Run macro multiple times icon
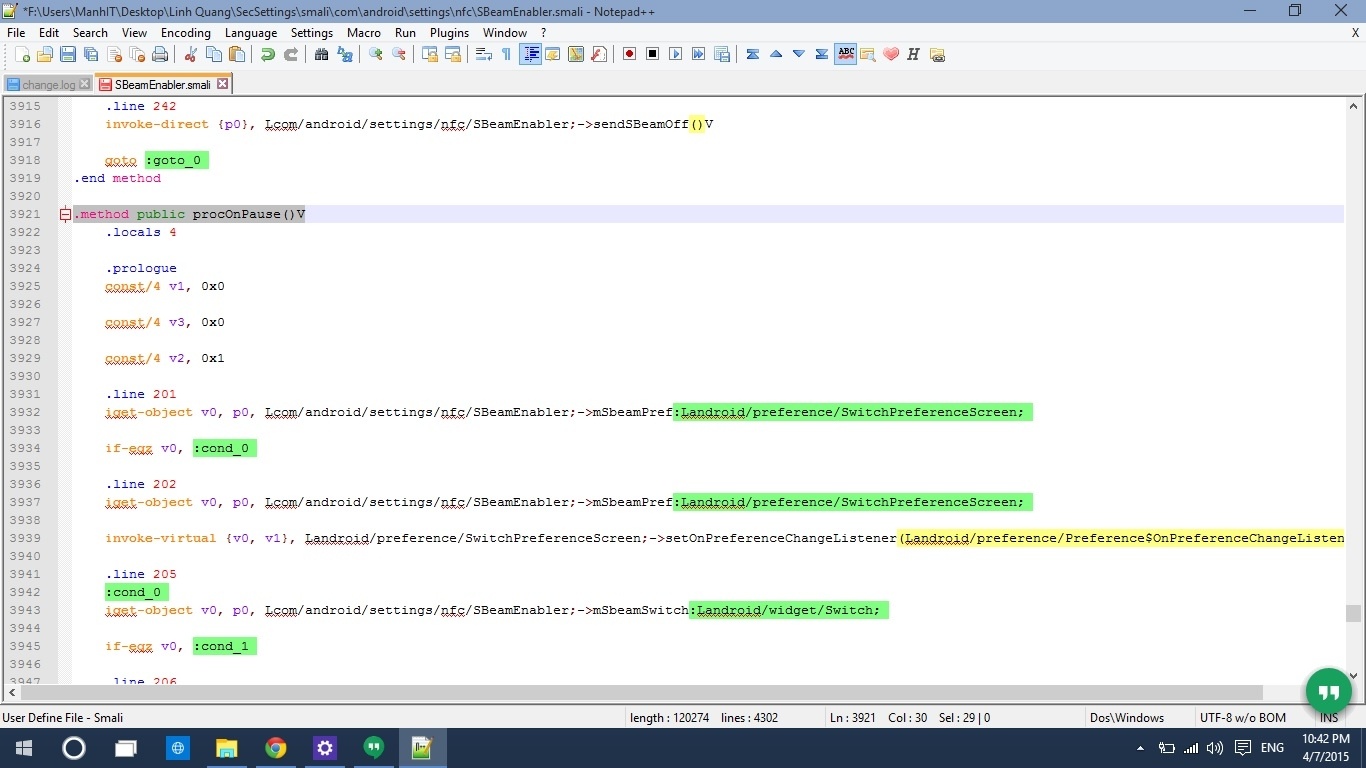Image resolution: width=1366 pixels, height=768 pixels. [698, 54]
